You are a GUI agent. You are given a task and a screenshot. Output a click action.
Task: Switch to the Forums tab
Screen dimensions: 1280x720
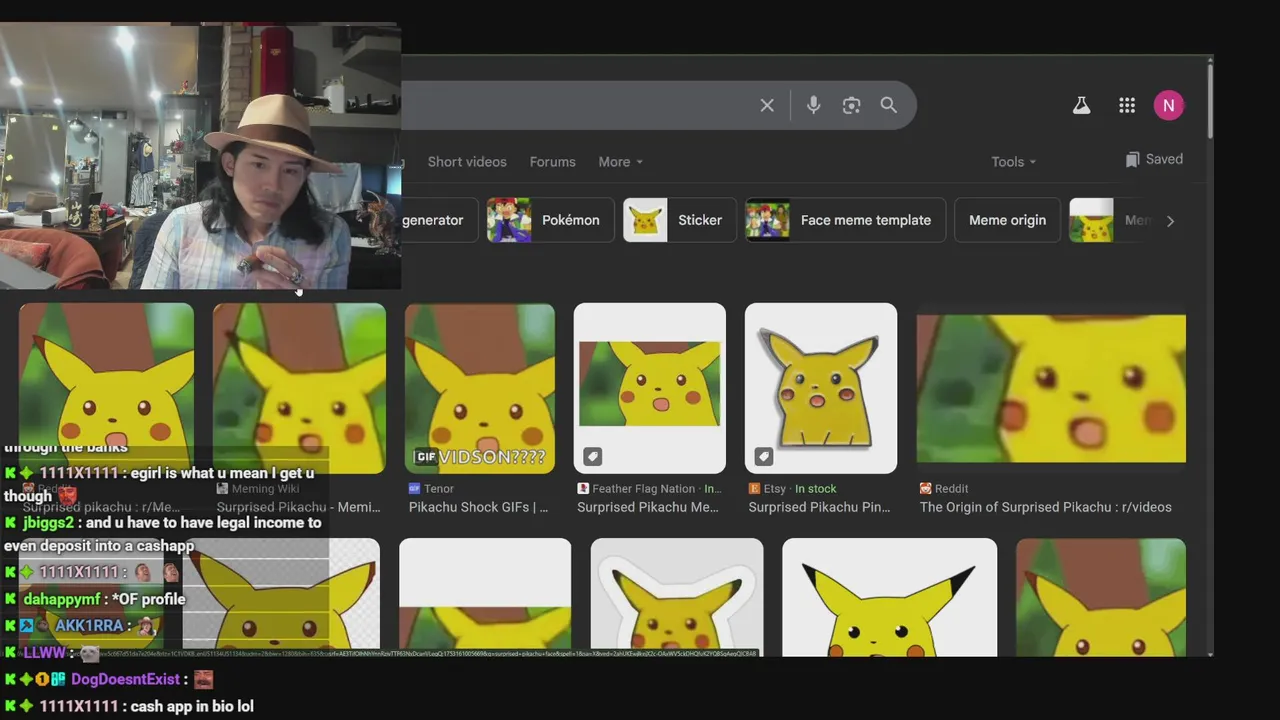(552, 162)
